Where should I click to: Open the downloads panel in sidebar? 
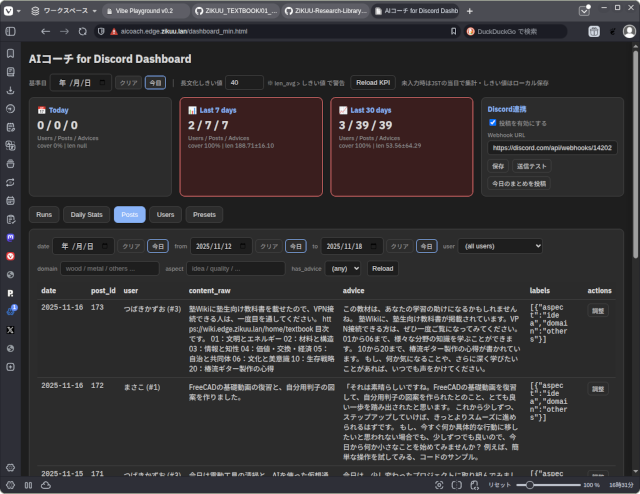10,90
